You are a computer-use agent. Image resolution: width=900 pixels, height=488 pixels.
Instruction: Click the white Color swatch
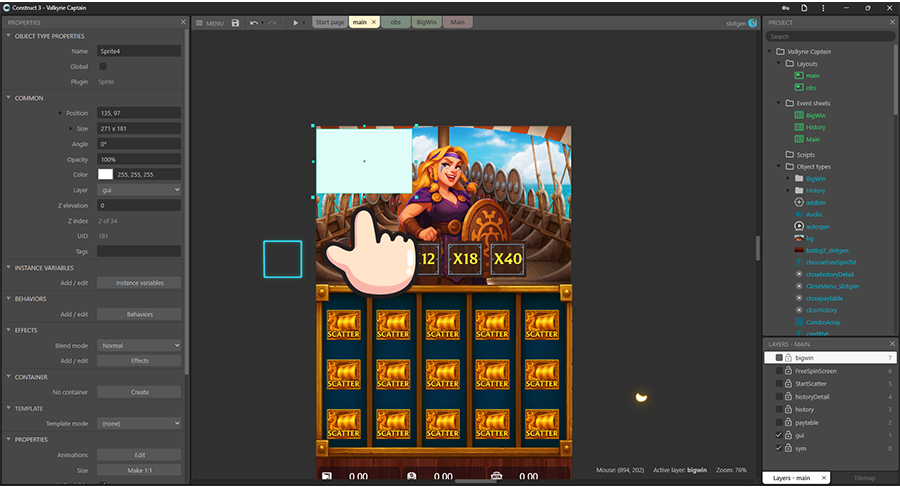[105, 174]
